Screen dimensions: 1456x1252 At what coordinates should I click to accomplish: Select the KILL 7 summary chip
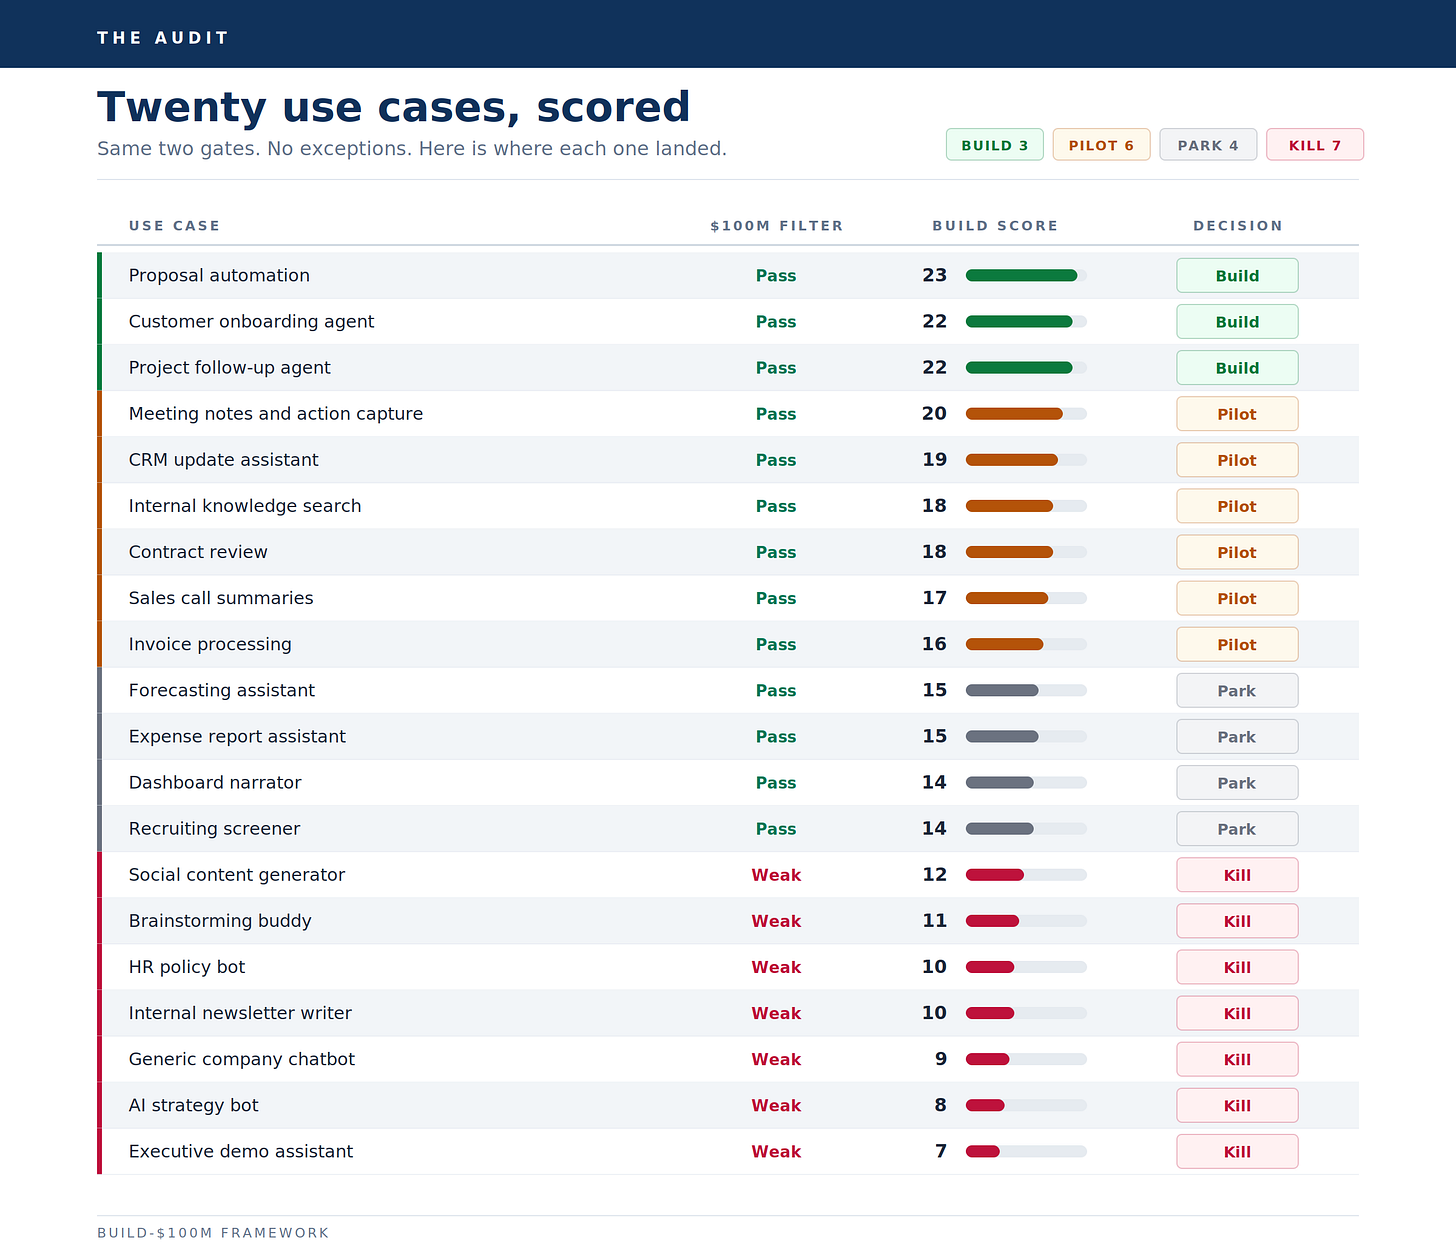[x=1315, y=145]
